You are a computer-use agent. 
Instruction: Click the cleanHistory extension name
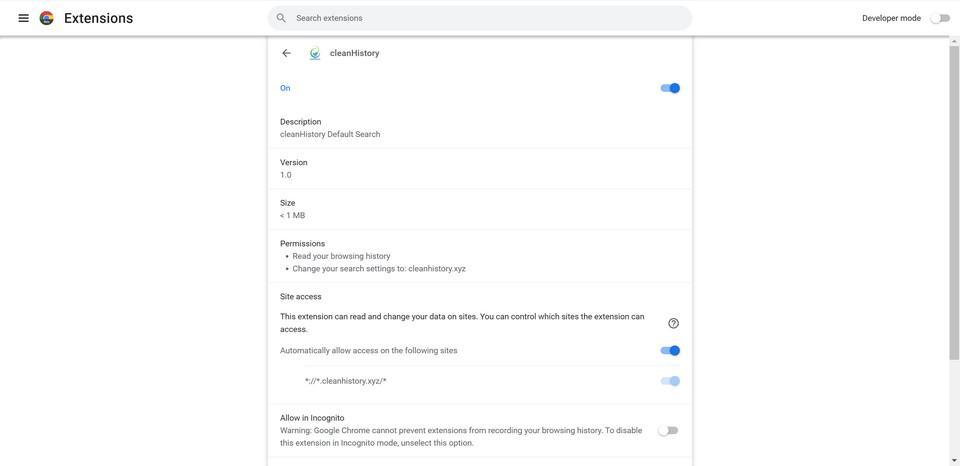click(355, 54)
